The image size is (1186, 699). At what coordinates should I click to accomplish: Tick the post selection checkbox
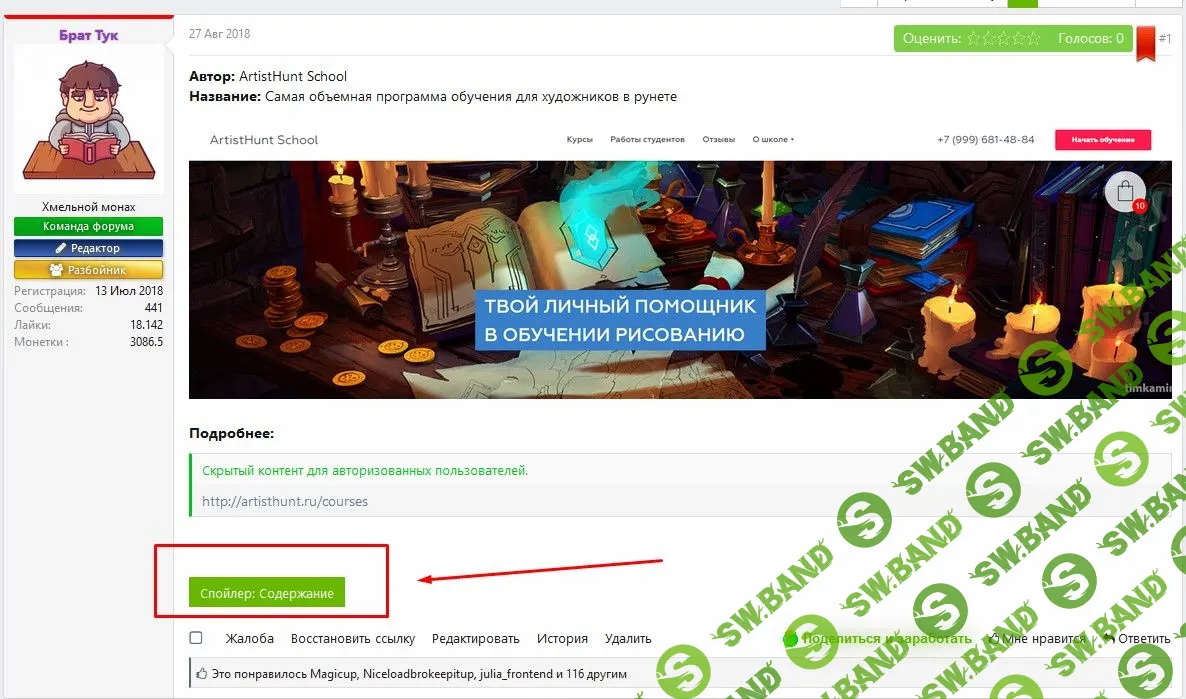point(196,638)
